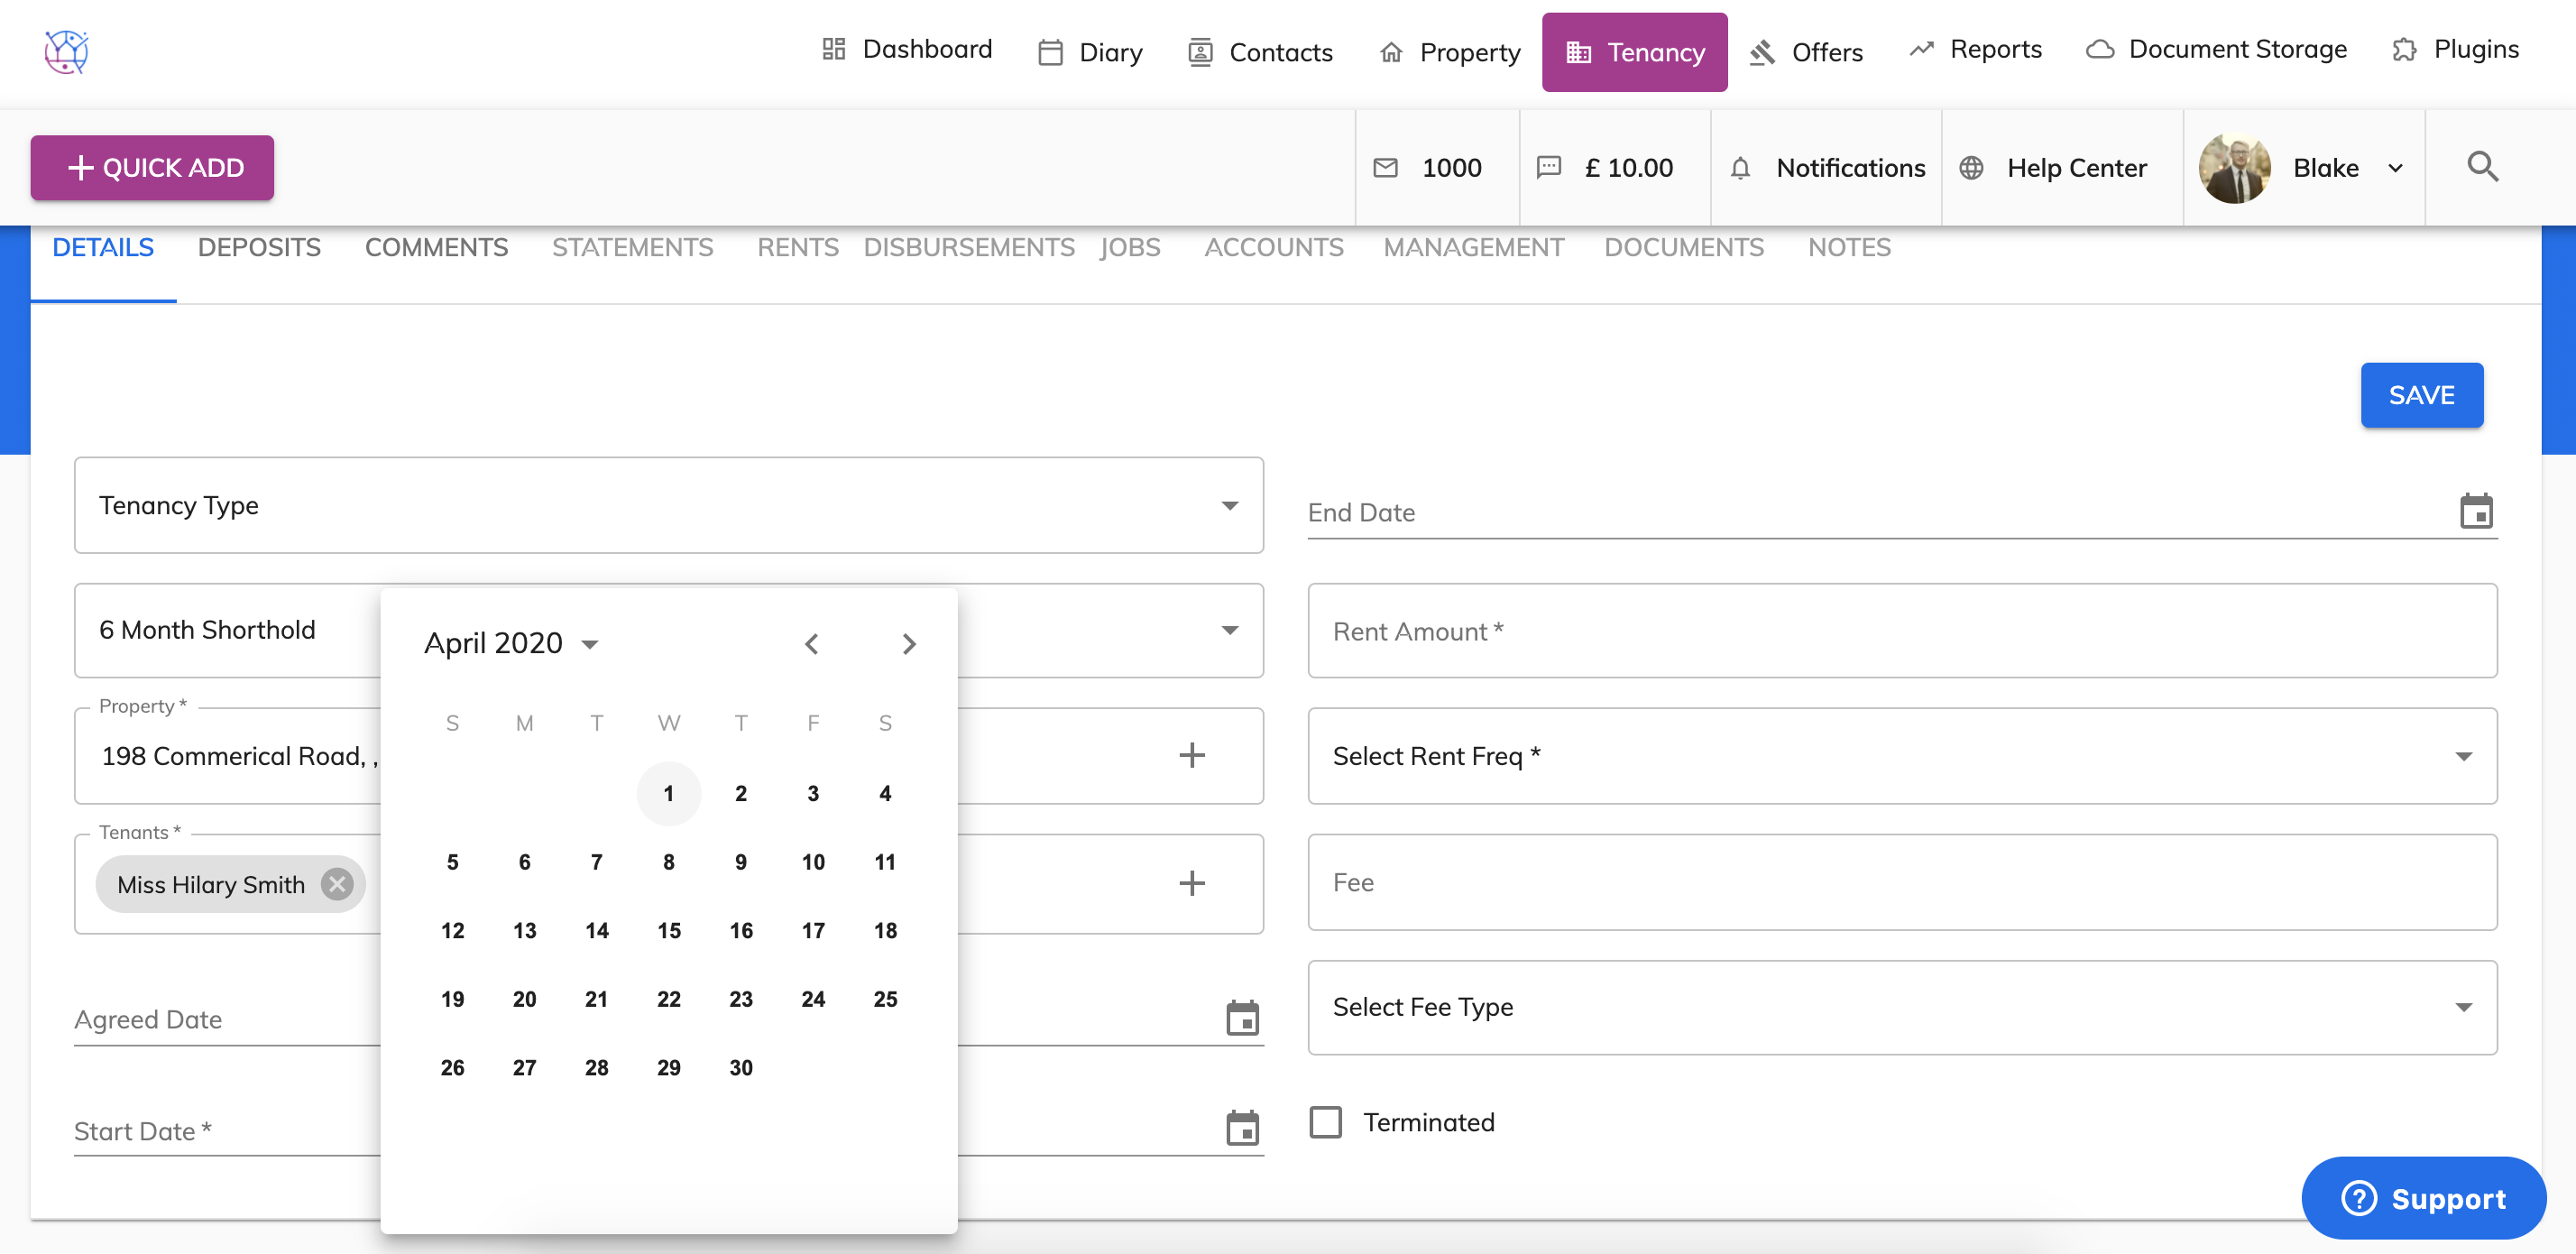The height and width of the screenshot is (1254, 2576).
Task: Switch to the DEPOSITS tab
Action: tap(259, 247)
